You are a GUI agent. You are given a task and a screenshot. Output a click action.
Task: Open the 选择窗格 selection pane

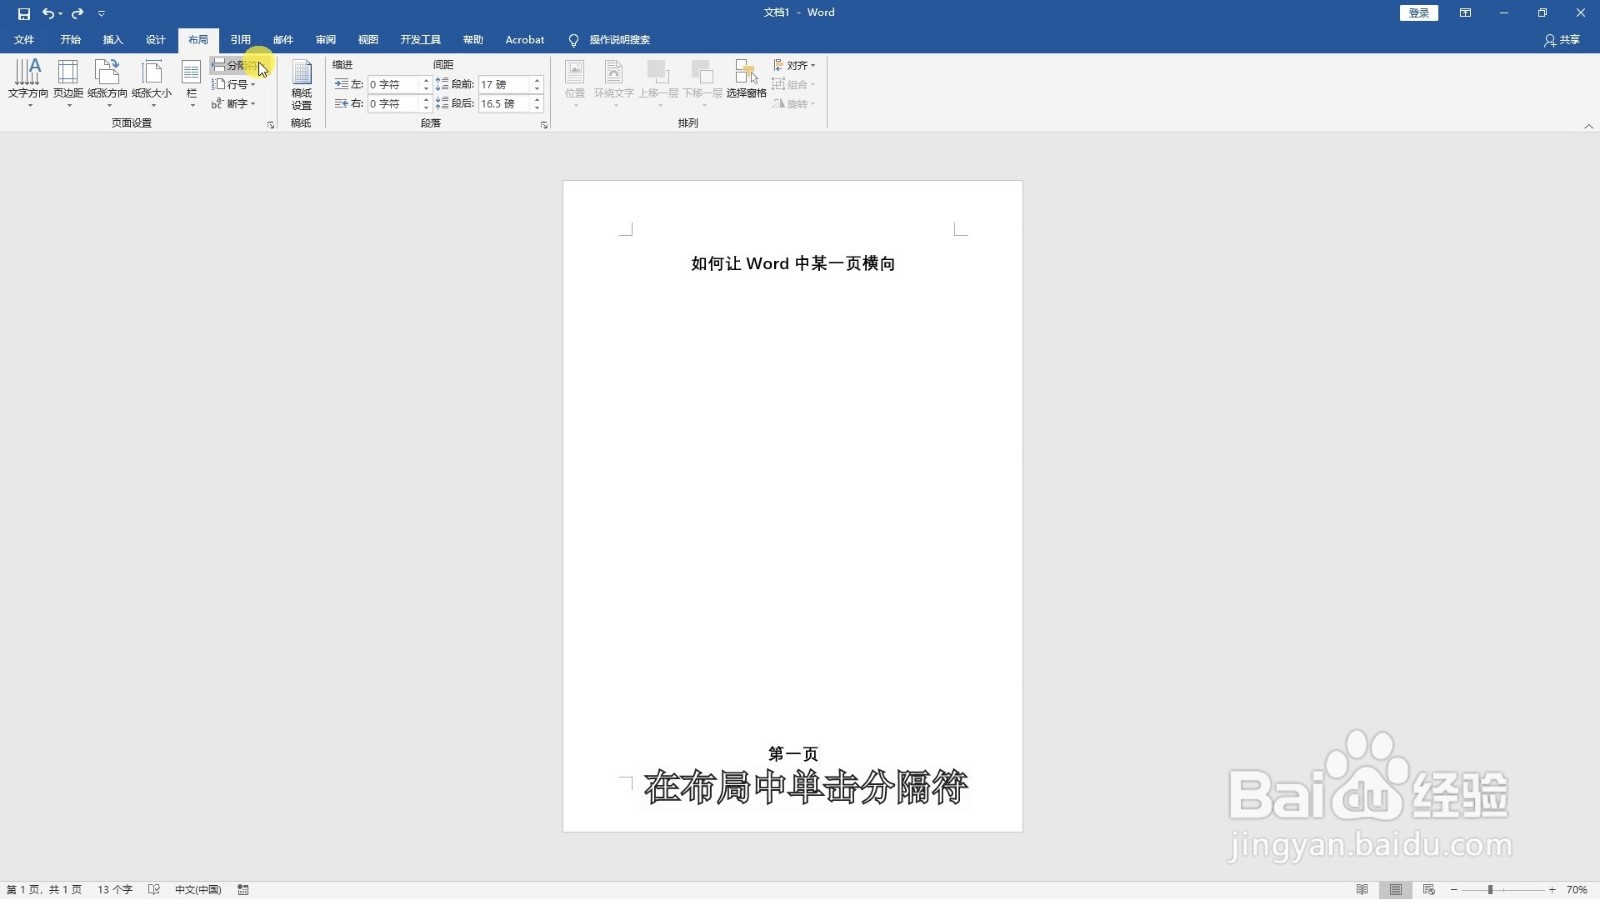pyautogui.click(x=746, y=80)
